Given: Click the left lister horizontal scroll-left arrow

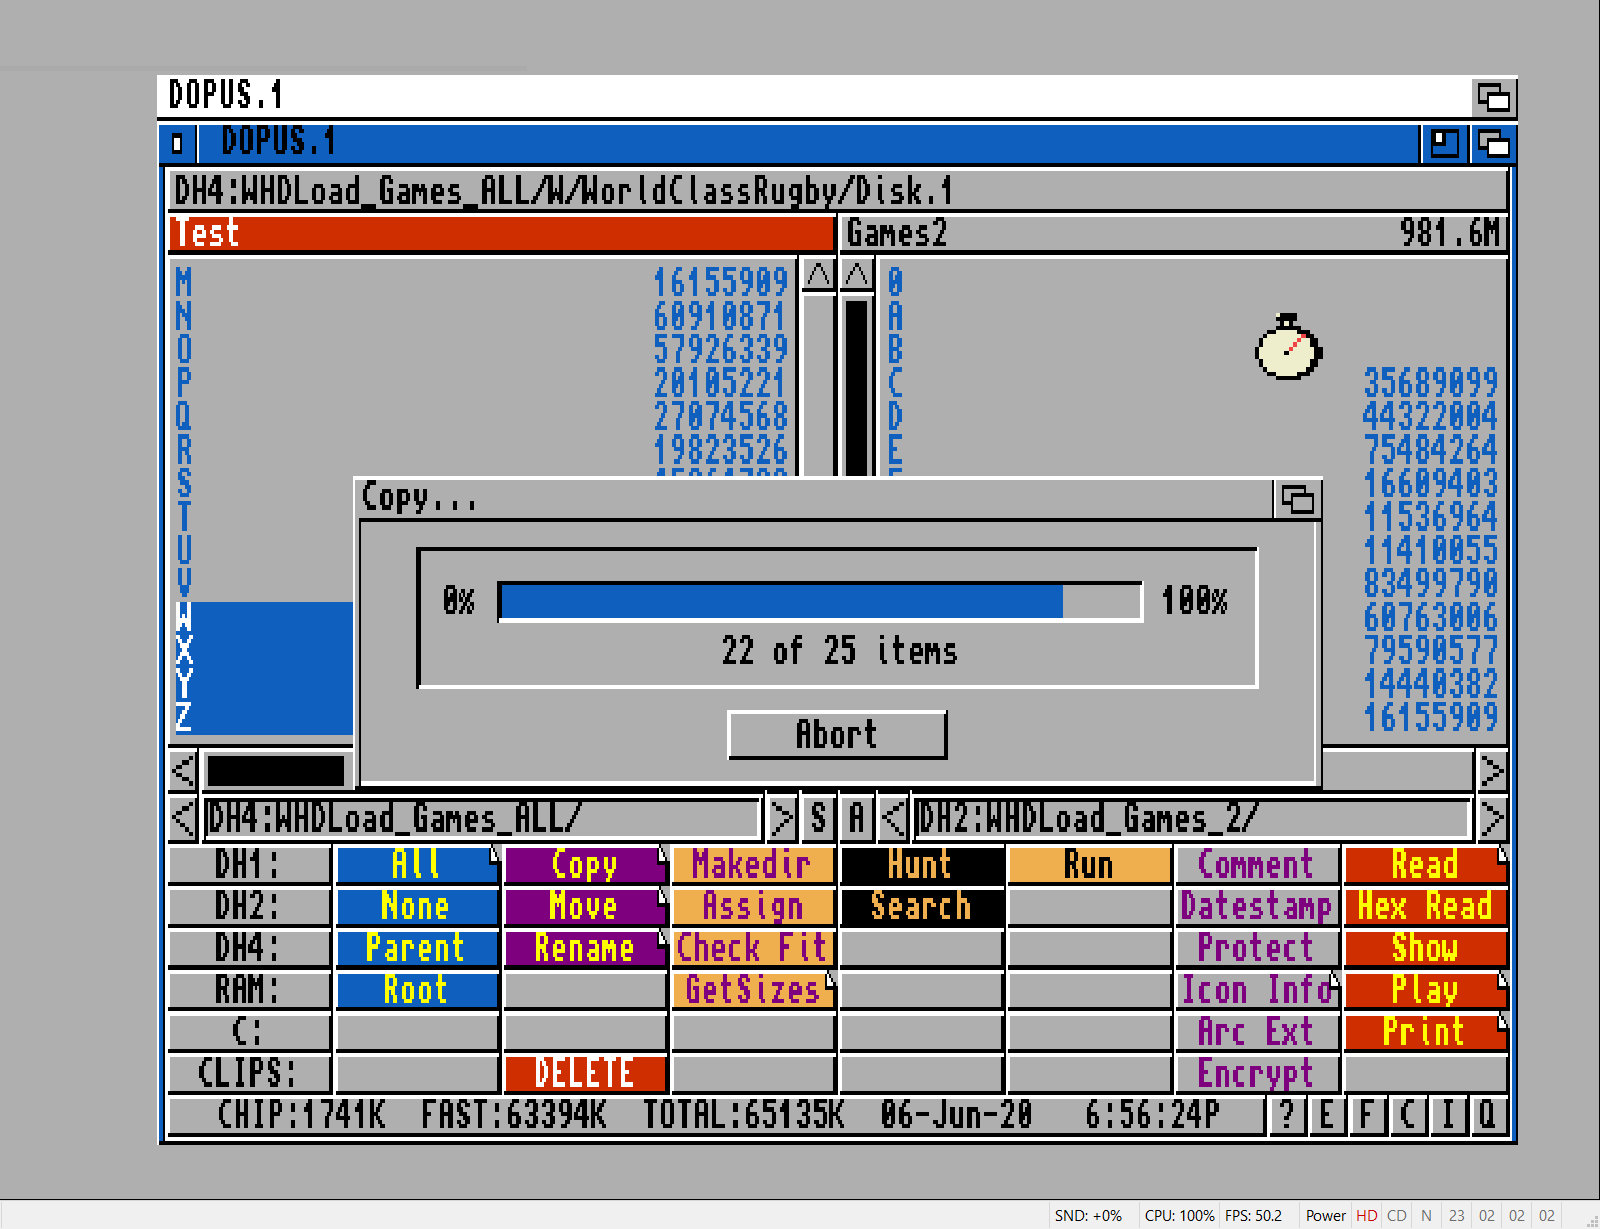Looking at the screenshot, I should tap(183, 771).
